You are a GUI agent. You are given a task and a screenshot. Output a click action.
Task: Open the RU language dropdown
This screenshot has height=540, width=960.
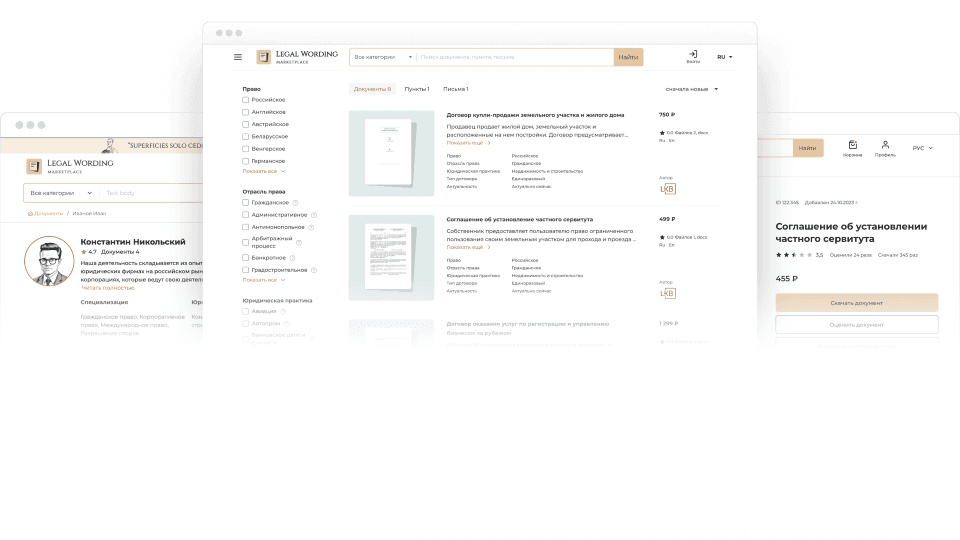click(x=724, y=57)
